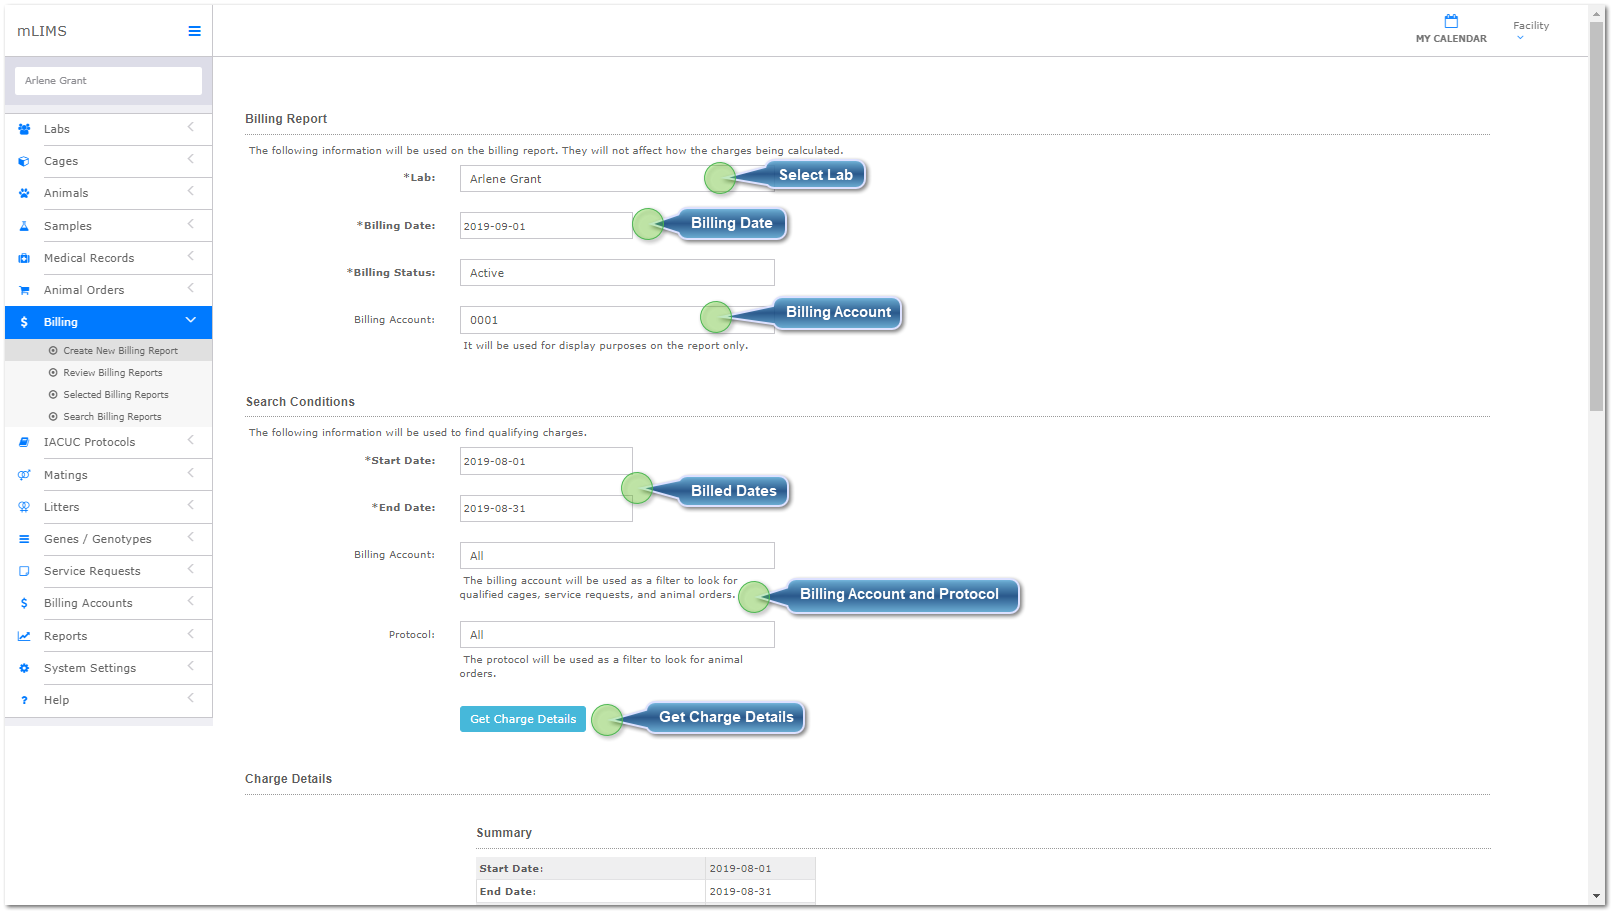The height and width of the screenshot is (914, 1614).
Task: Click the Help question mark icon
Action: 24,700
